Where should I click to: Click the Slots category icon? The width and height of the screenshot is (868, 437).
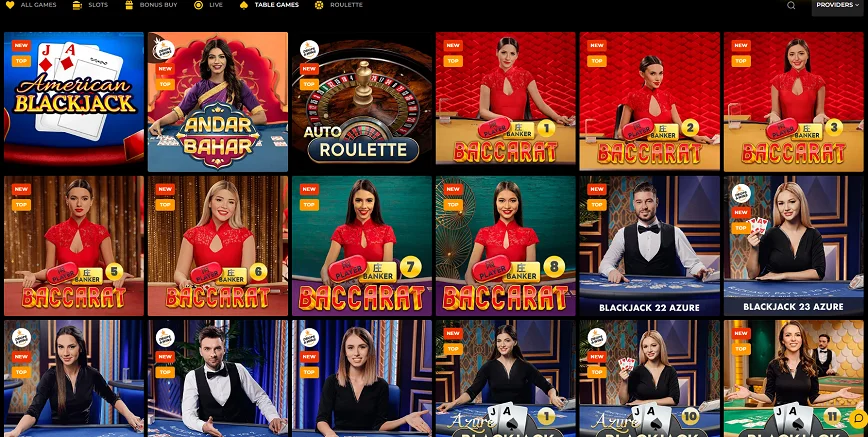pos(77,5)
